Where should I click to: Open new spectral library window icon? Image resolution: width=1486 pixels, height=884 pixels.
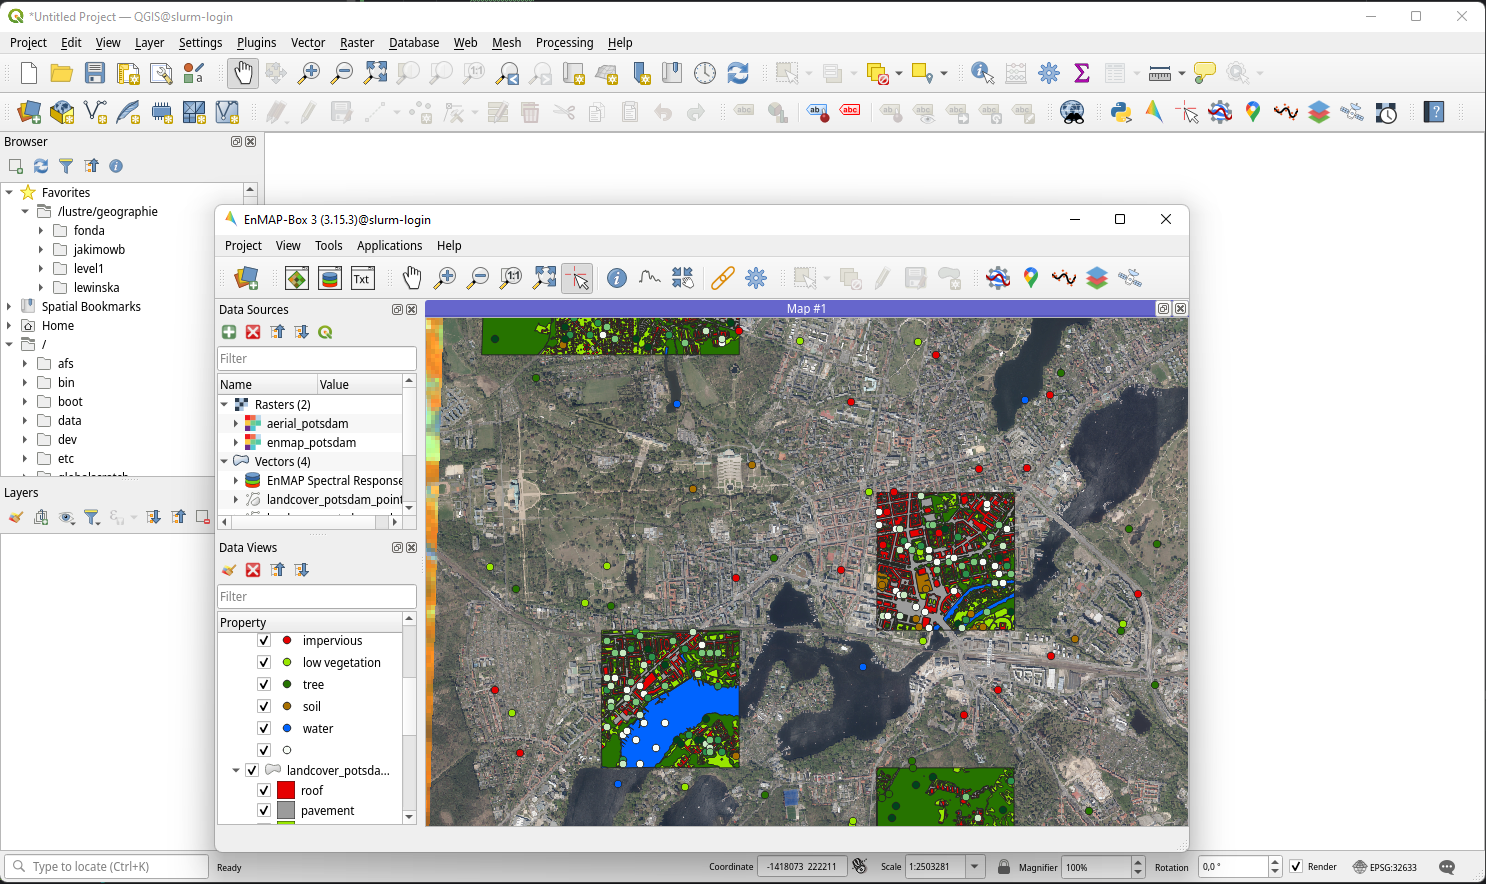[330, 278]
